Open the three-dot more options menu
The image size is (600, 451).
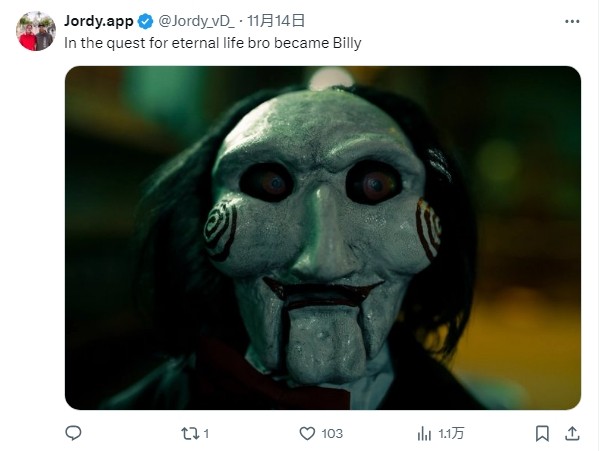572,21
